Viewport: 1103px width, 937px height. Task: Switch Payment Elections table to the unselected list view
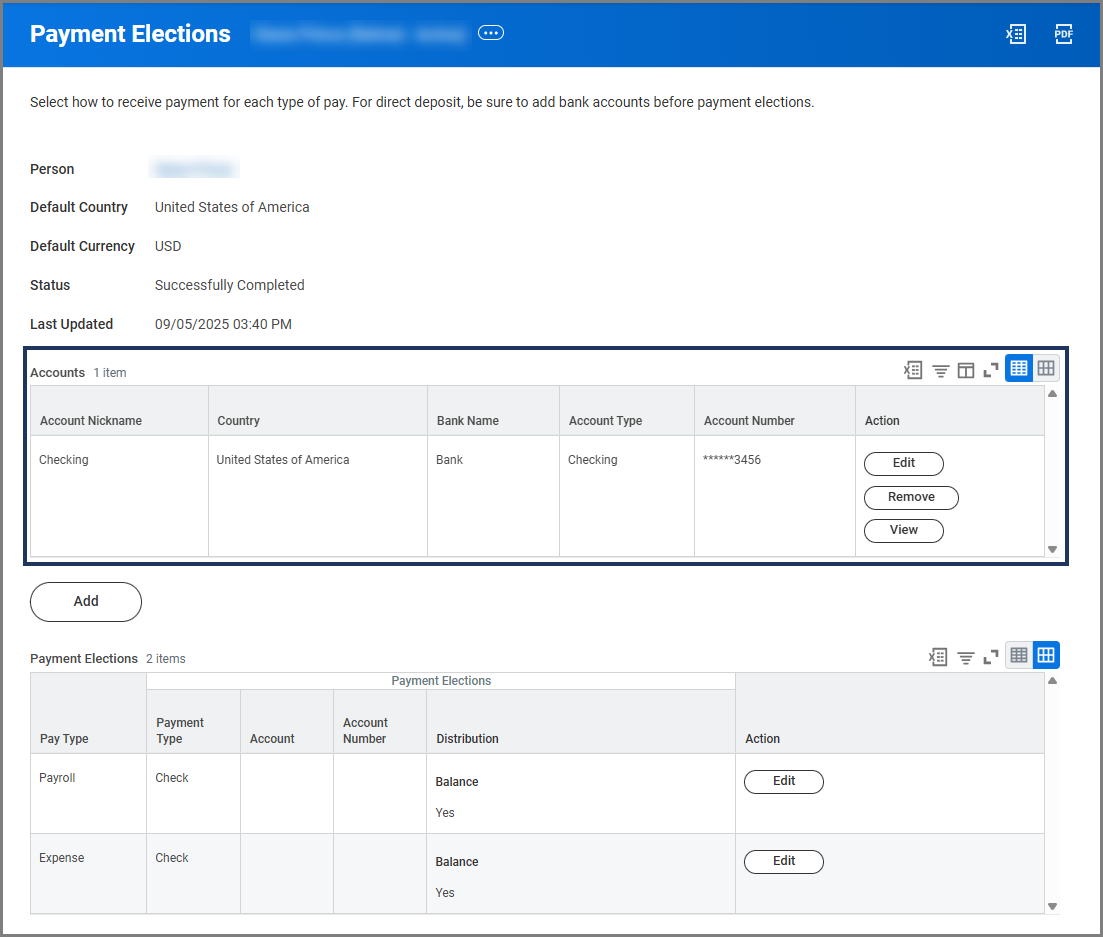[x=1019, y=655]
